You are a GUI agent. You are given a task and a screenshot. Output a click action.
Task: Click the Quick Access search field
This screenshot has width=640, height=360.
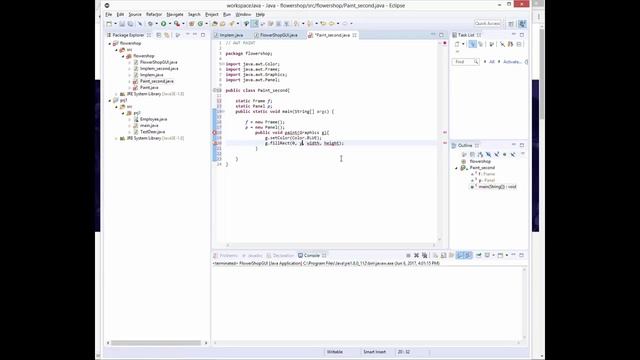pos(488,24)
